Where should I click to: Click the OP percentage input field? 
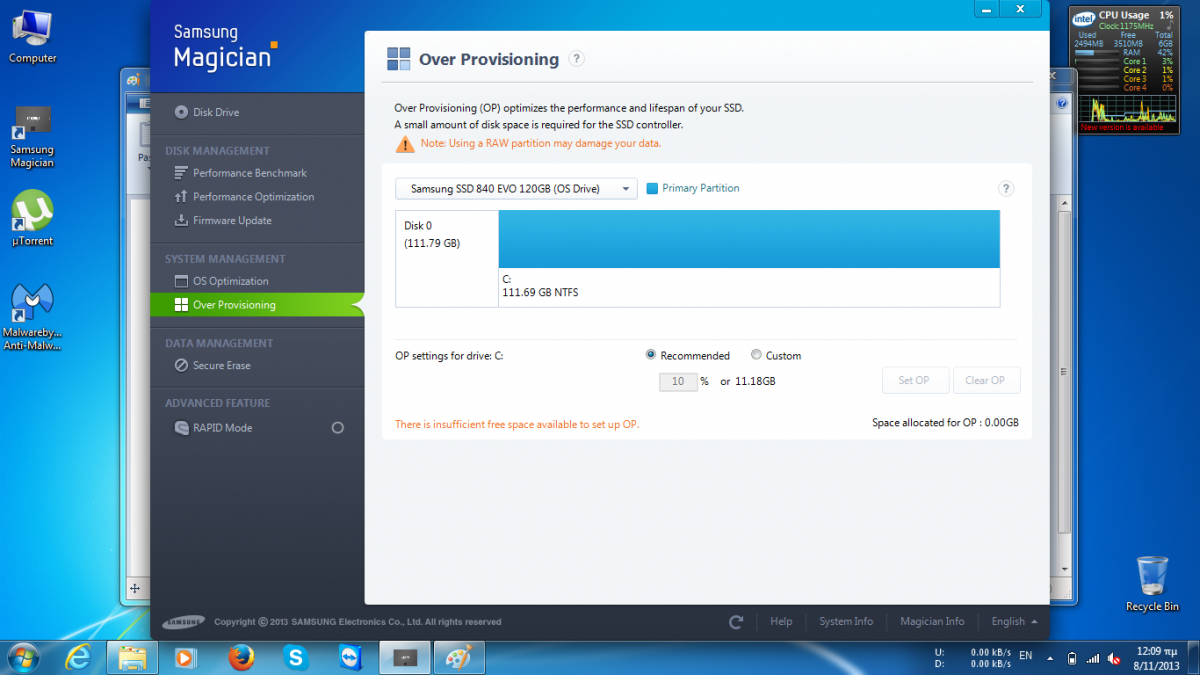point(677,381)
